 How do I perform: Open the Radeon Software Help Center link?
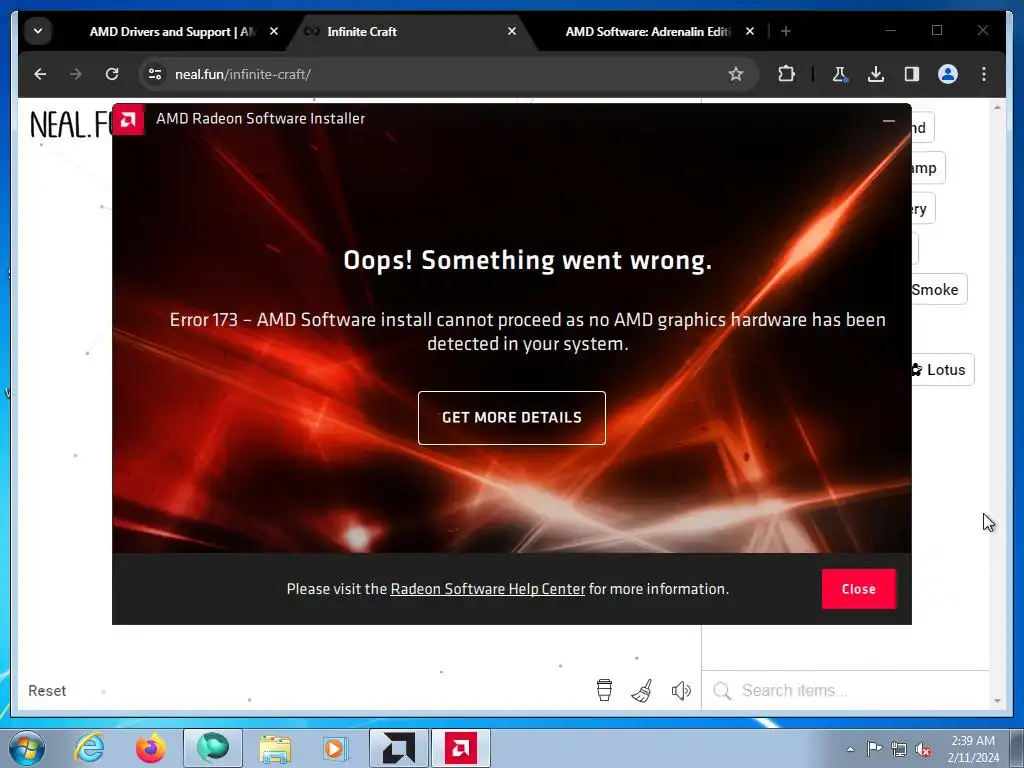coord(487,589)
